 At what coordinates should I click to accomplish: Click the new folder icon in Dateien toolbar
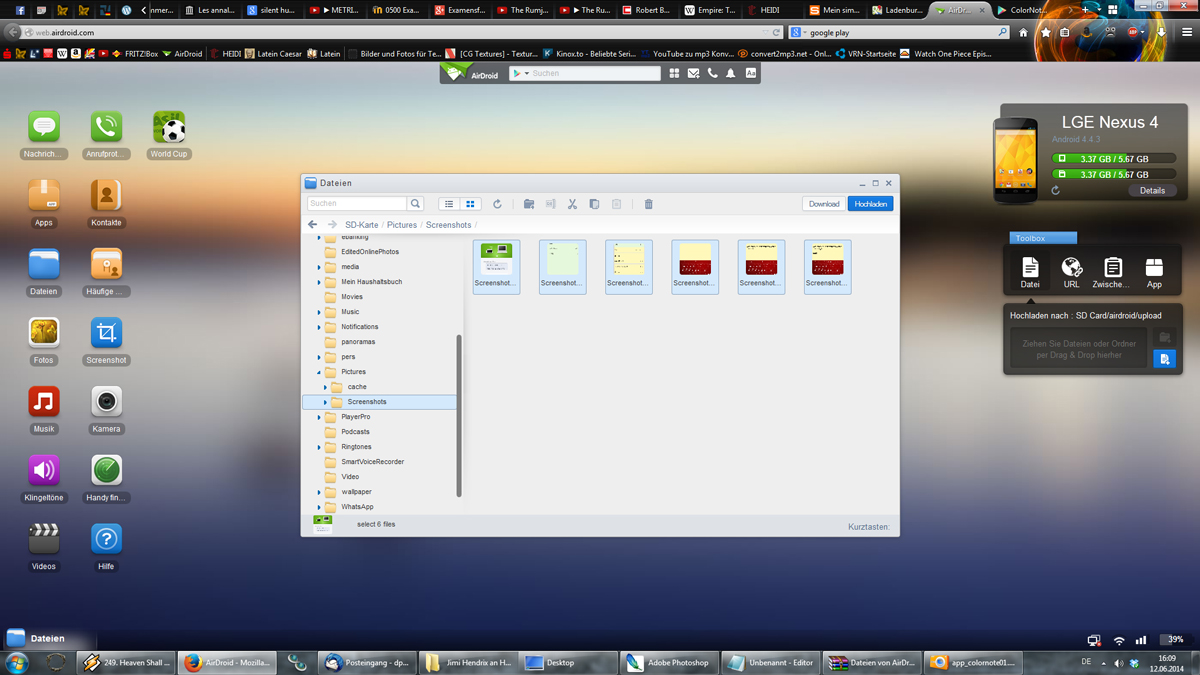point(529,204)
